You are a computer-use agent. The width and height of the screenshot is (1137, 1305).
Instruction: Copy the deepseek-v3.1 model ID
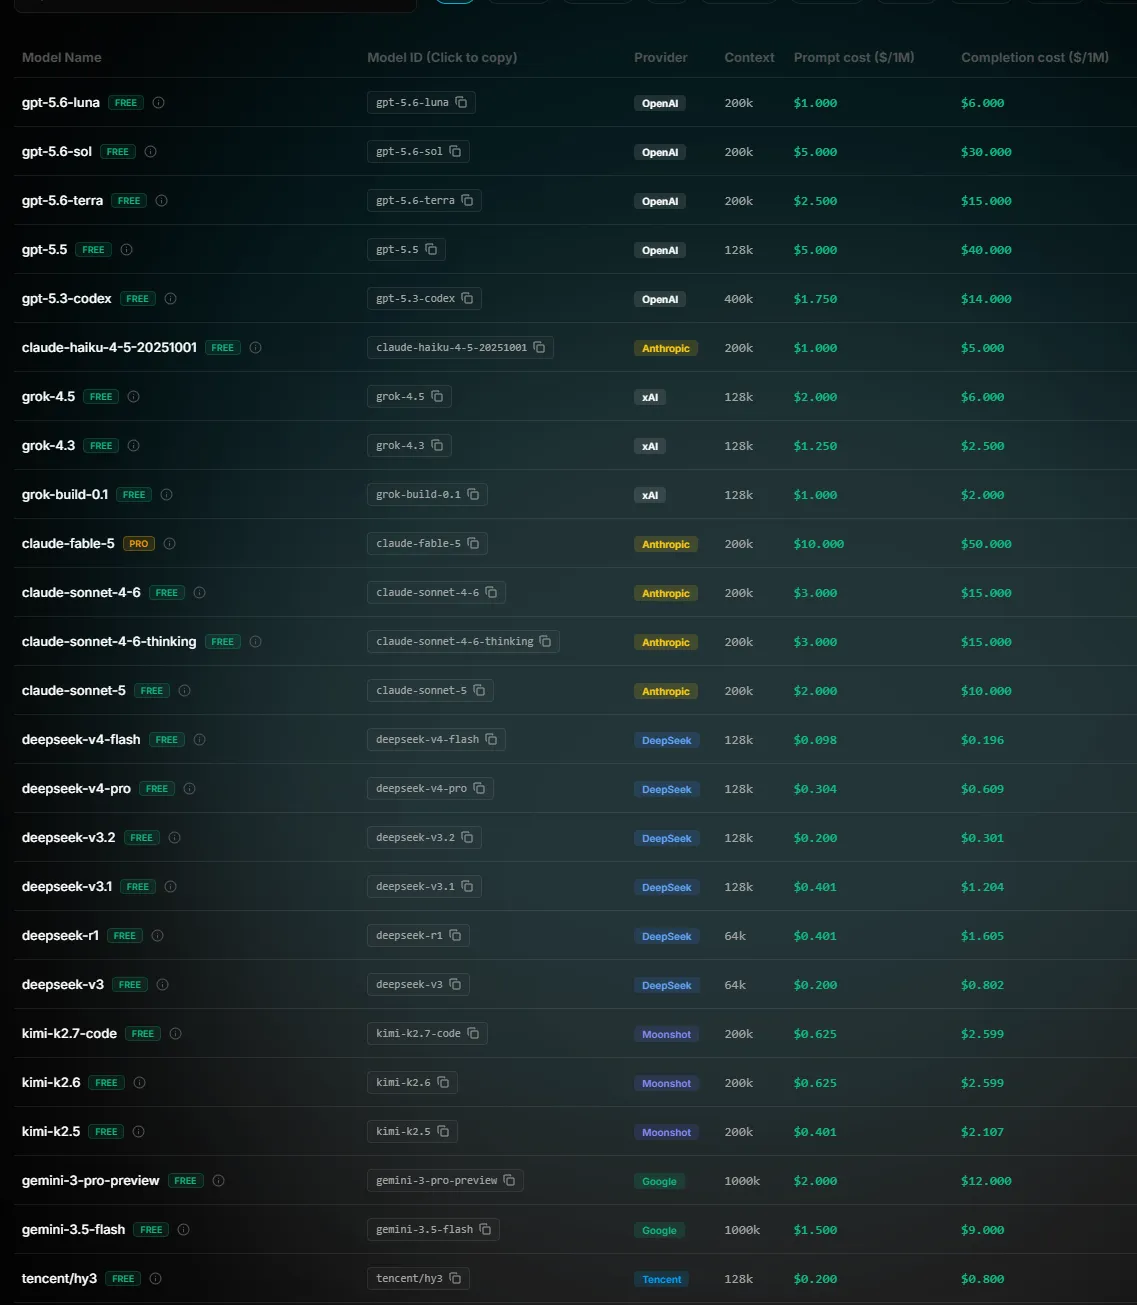coord(424,887)
